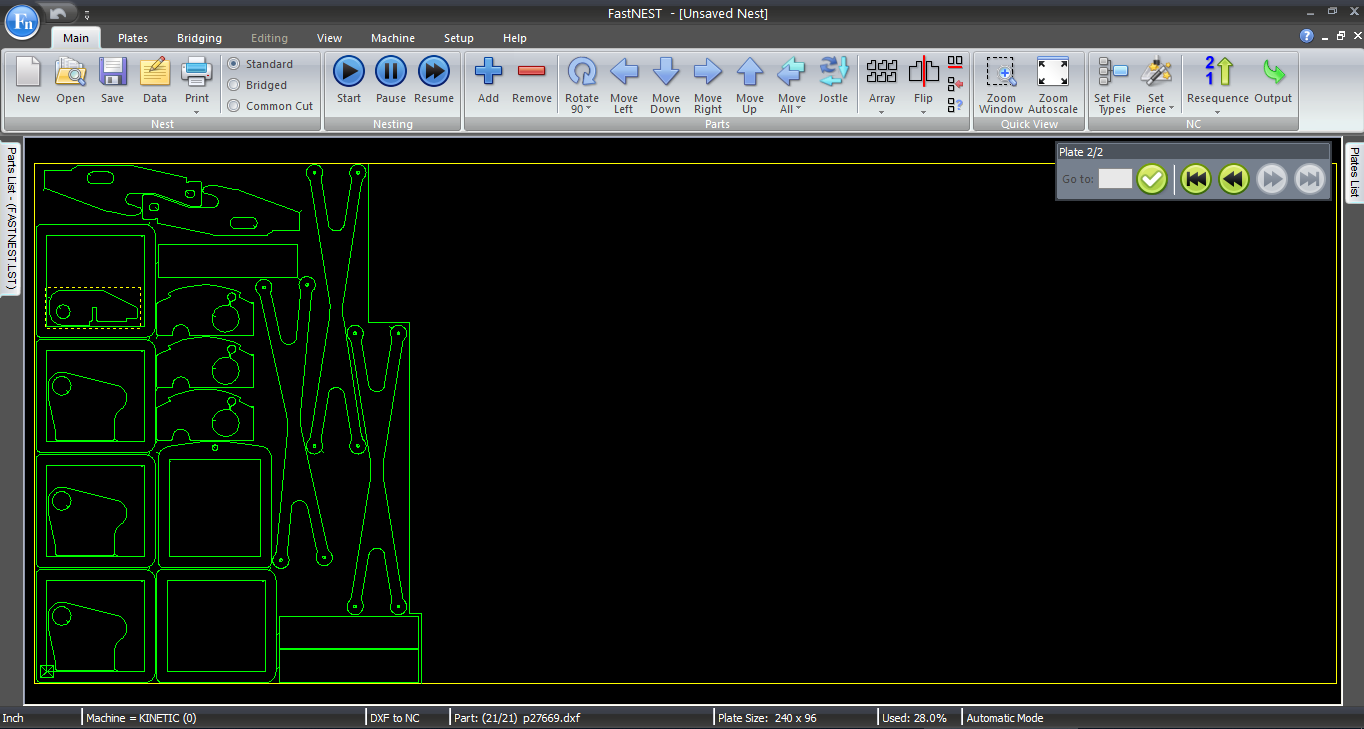Screen dimensions: 1364x729
Task: Jostle the nested parts
Action: tap(833, 80)
